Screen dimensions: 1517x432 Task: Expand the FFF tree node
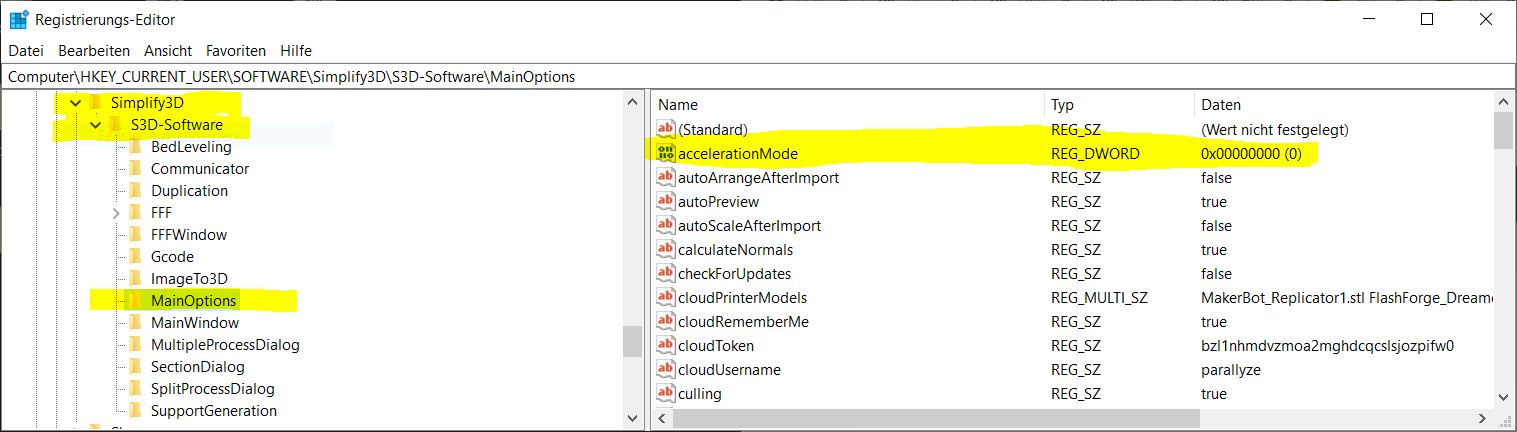(x=115, y=213)
